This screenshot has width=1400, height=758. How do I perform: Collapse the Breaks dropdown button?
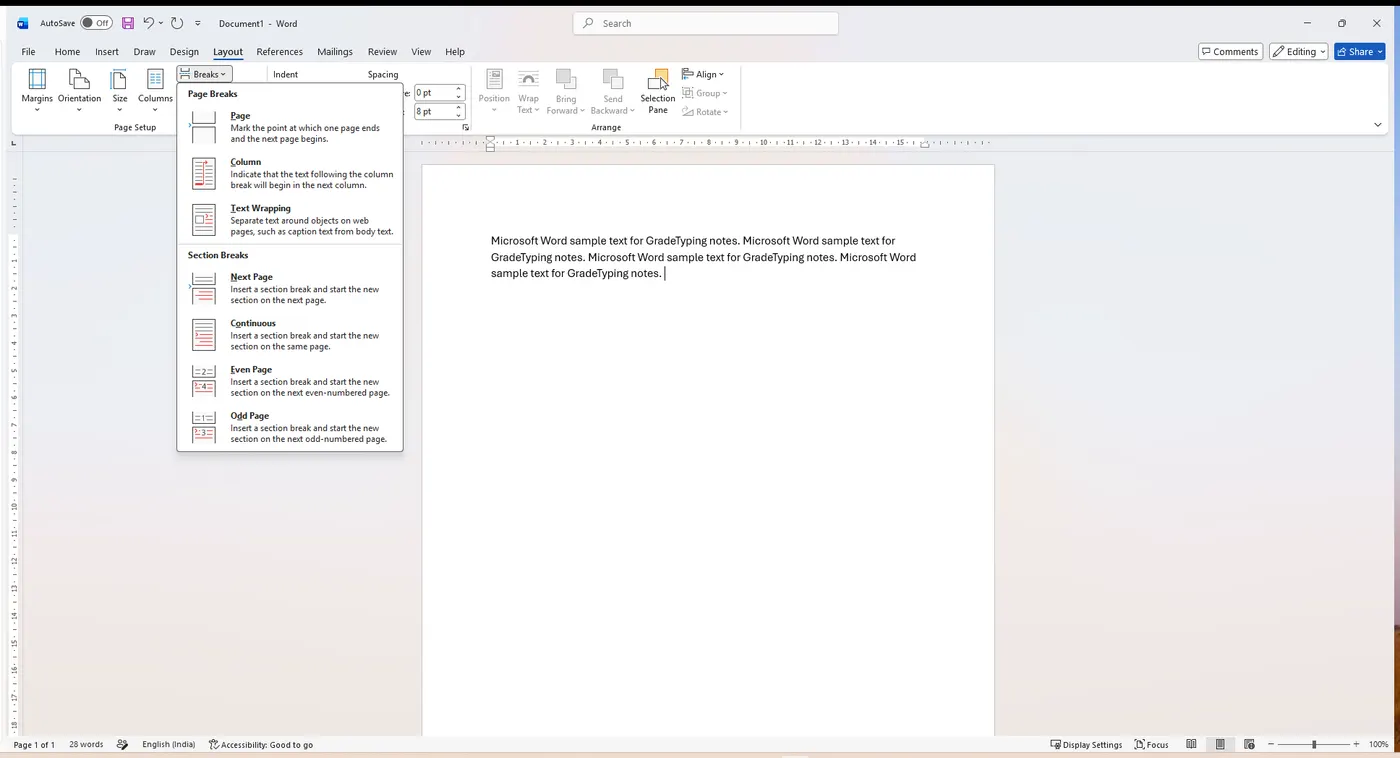tap(205, 74)
